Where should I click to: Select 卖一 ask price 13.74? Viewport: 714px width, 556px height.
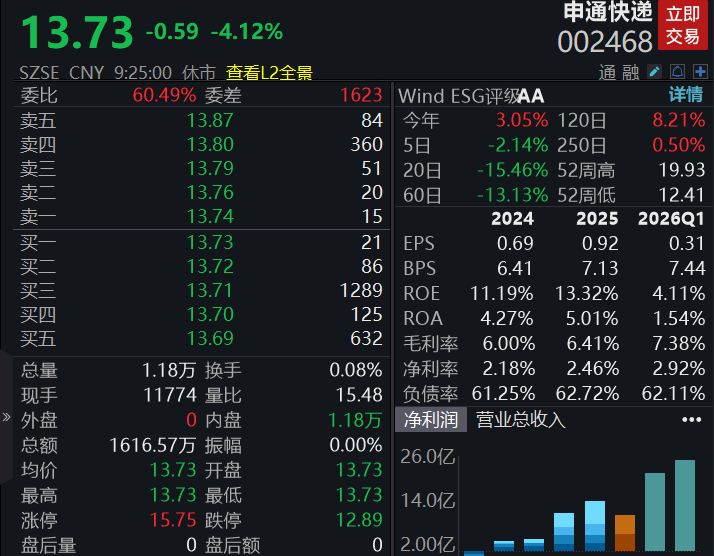210,216
